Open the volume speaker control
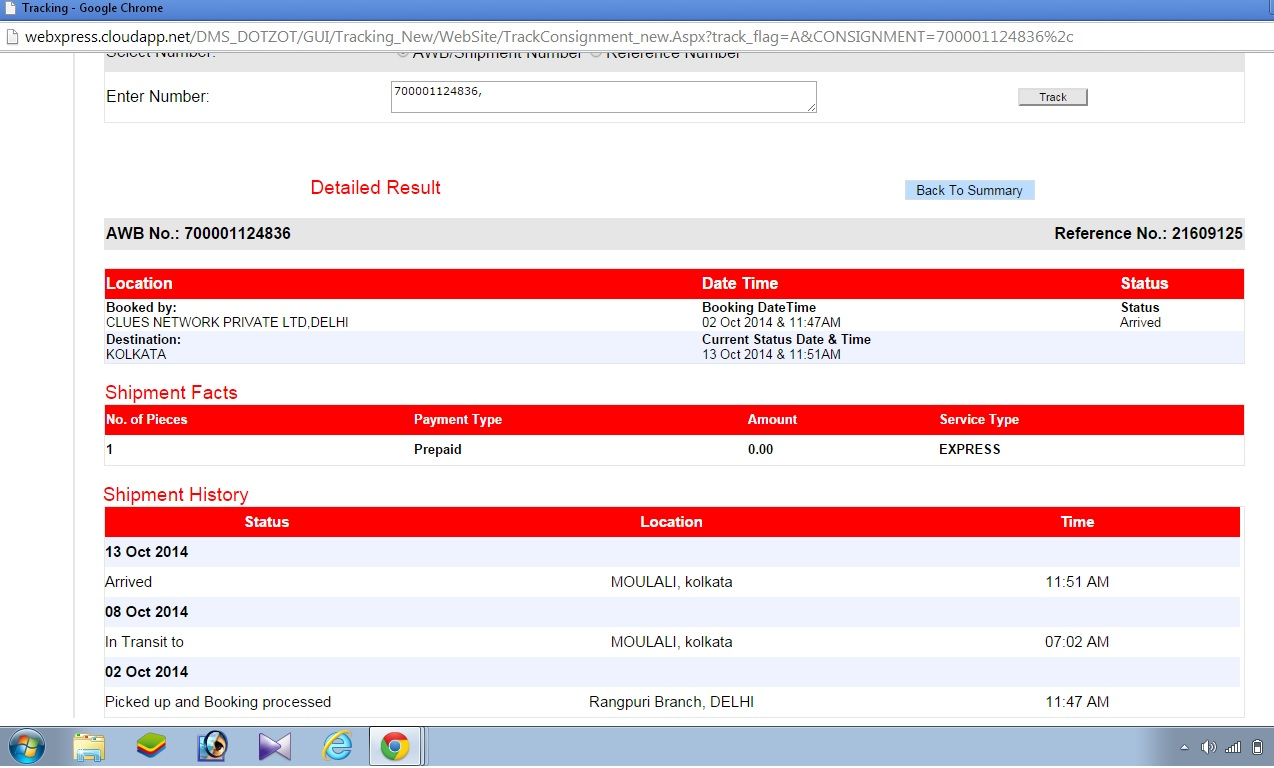1274x768 pixels. pyautogui.click(x=1208, y=747)
